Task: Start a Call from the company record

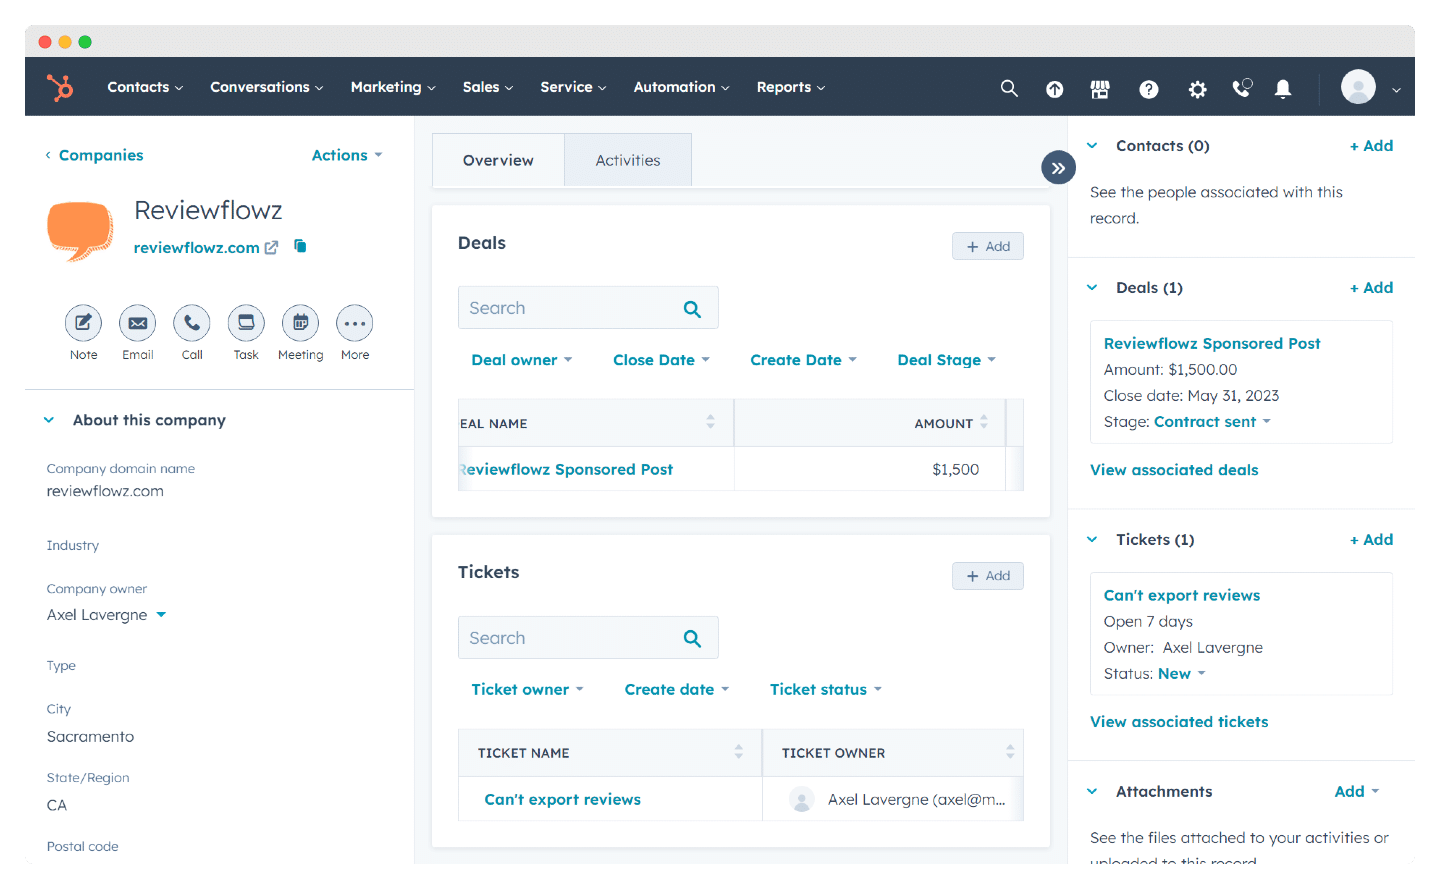Action: (191, 323)
